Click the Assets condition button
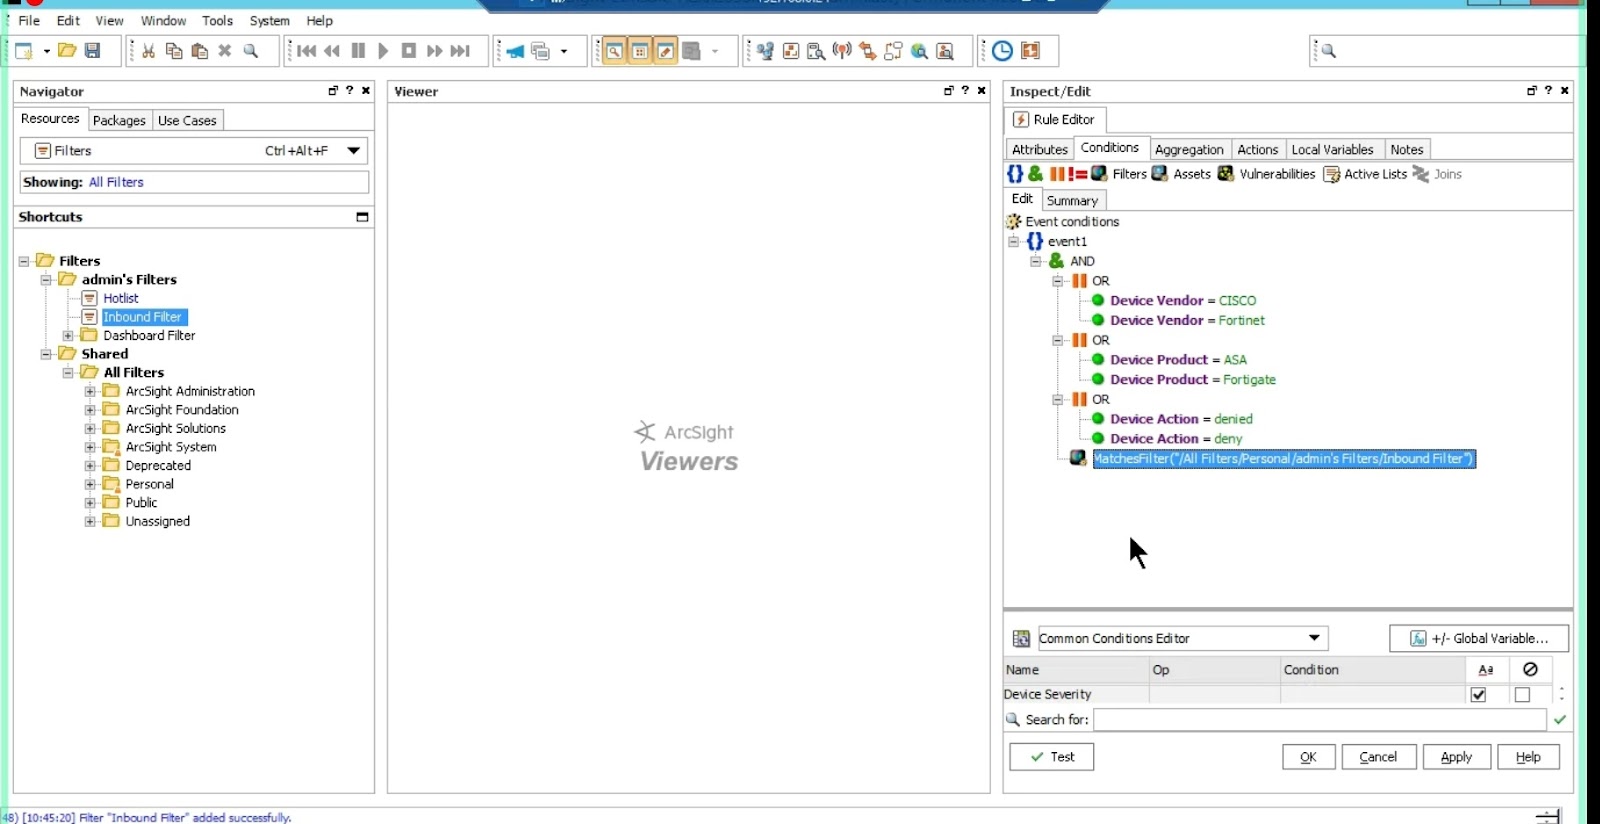The height and width of the screenshot is (824, 1600). [1181, 174]
